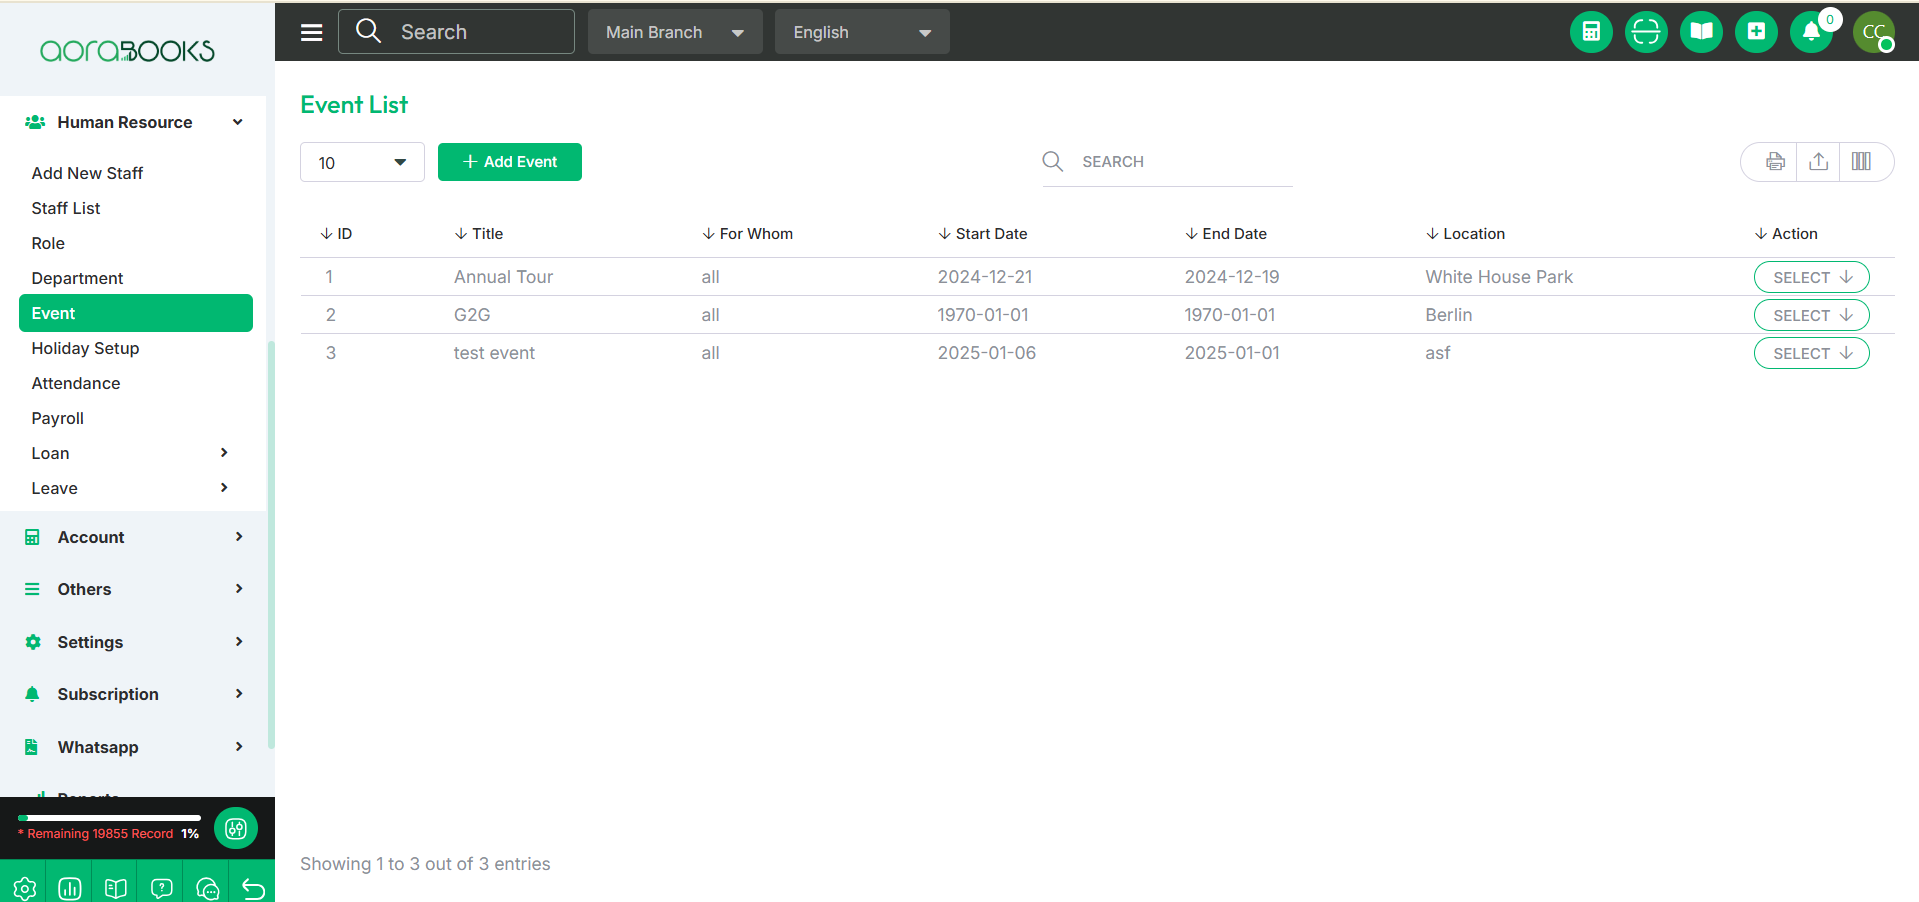The image size is (1919, 902).
Task: Focus the top Search field
Action: 457,32
